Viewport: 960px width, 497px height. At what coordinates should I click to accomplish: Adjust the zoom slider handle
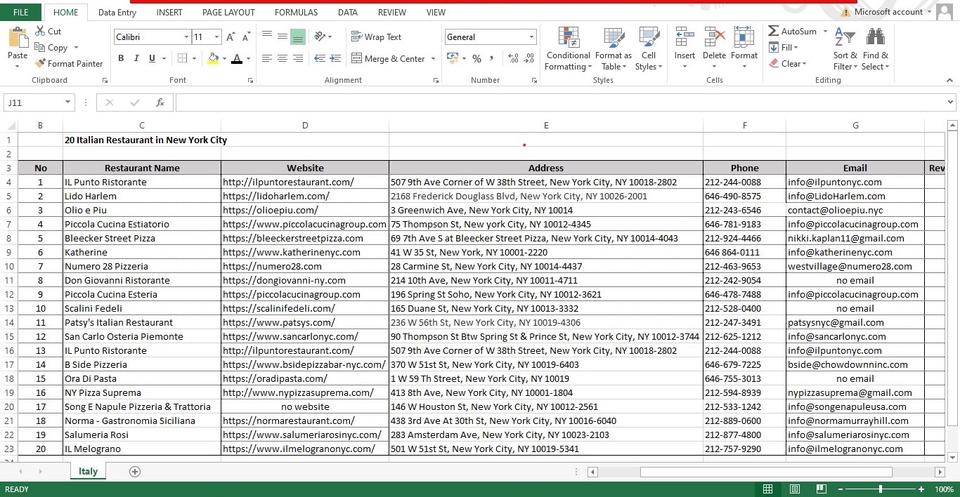(880, 489)
